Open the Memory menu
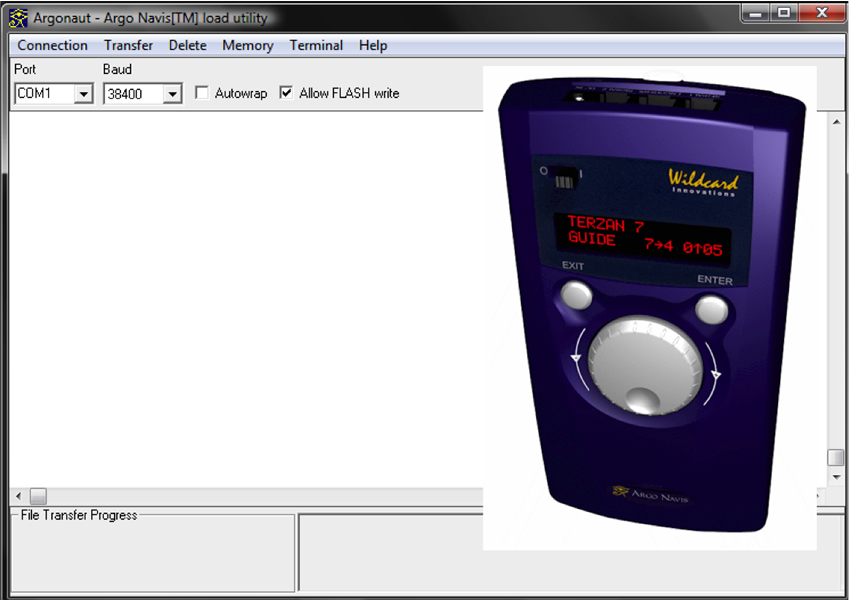 [x=247, y=45]
